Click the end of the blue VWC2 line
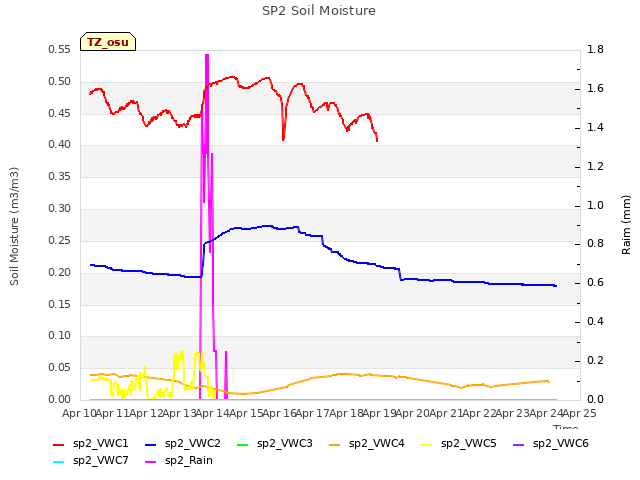The height and width of the screenshot is (480, 640). tap(556, 286)
